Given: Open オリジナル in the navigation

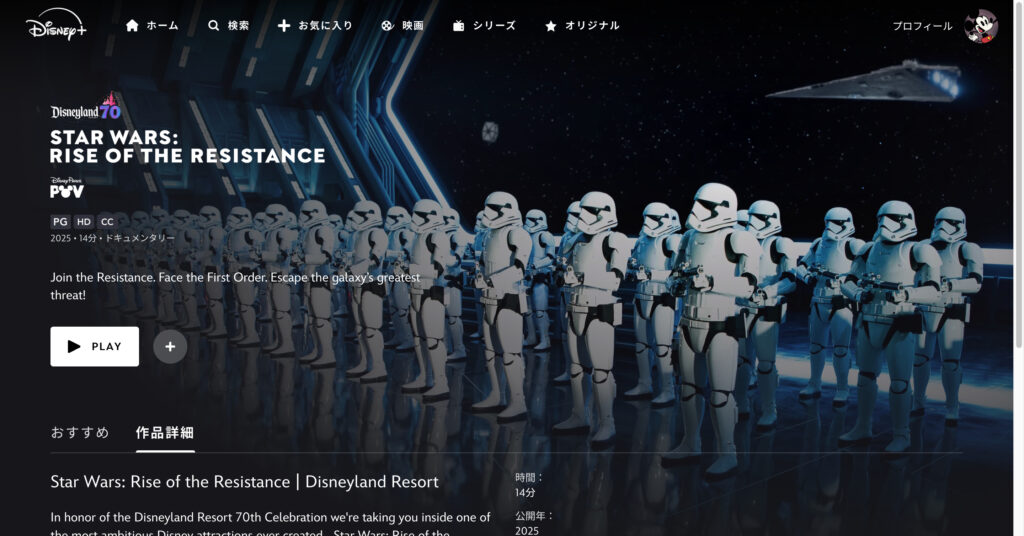Looking at the screenshot, I should (x=592, y=25).
